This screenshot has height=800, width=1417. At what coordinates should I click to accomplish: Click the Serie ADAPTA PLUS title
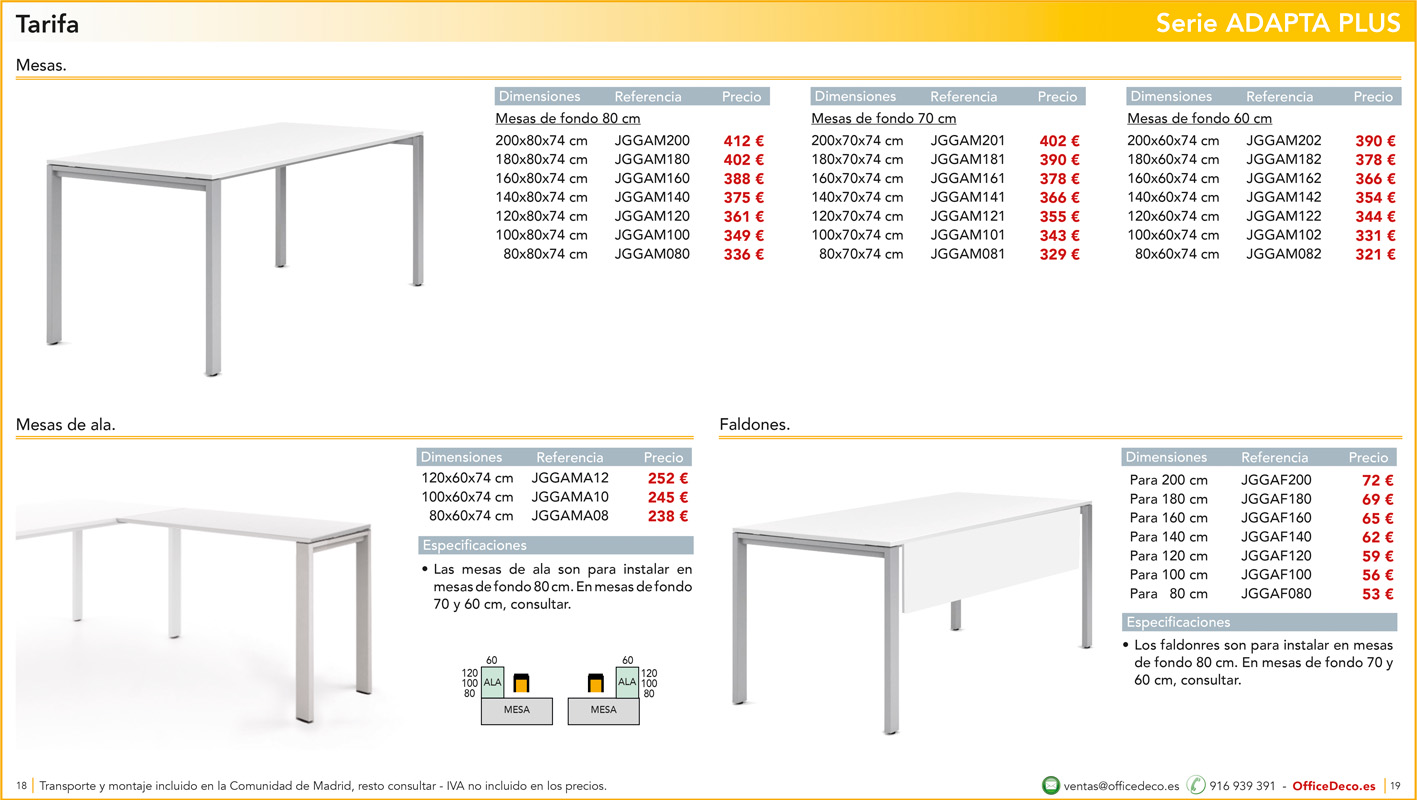[x=1278, y=23]
